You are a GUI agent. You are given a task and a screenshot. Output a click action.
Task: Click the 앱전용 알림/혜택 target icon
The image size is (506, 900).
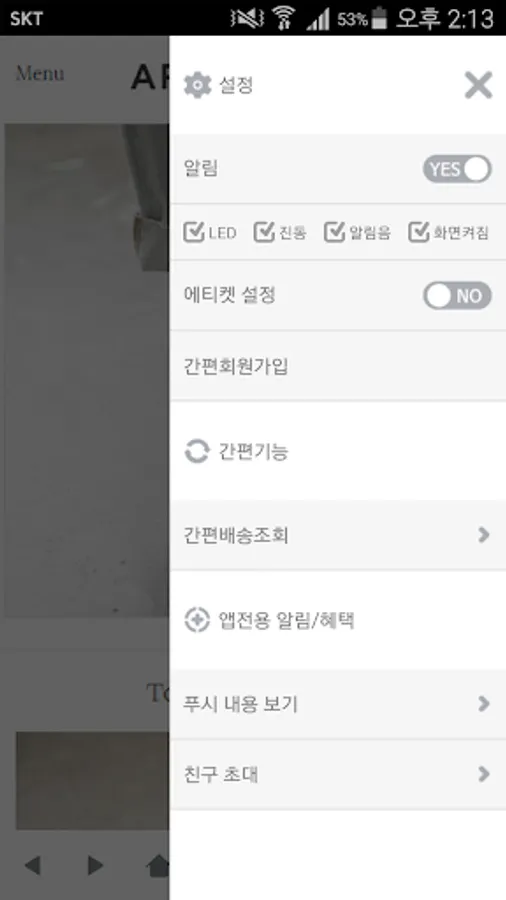pos(197,620)
